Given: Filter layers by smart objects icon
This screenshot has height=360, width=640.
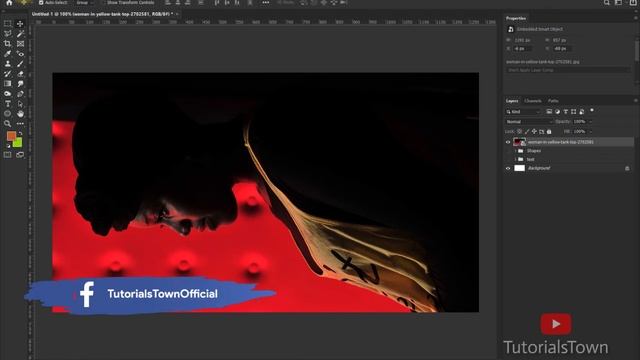Looking at the screenshot, I should (582, 111).
